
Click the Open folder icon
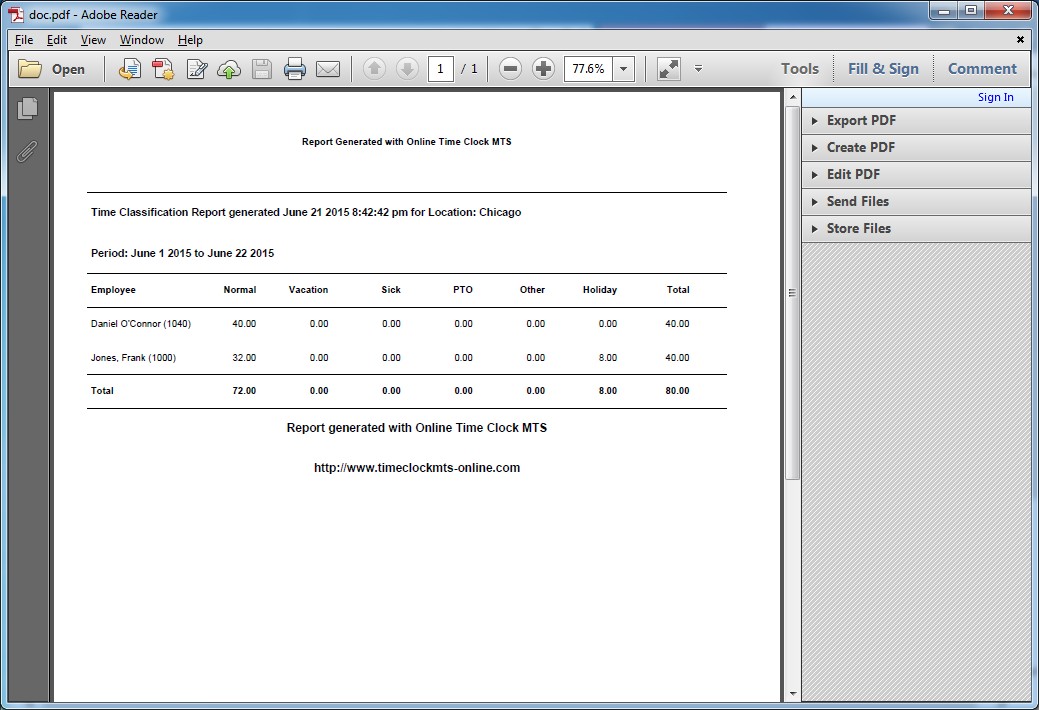tap(30, 69)
